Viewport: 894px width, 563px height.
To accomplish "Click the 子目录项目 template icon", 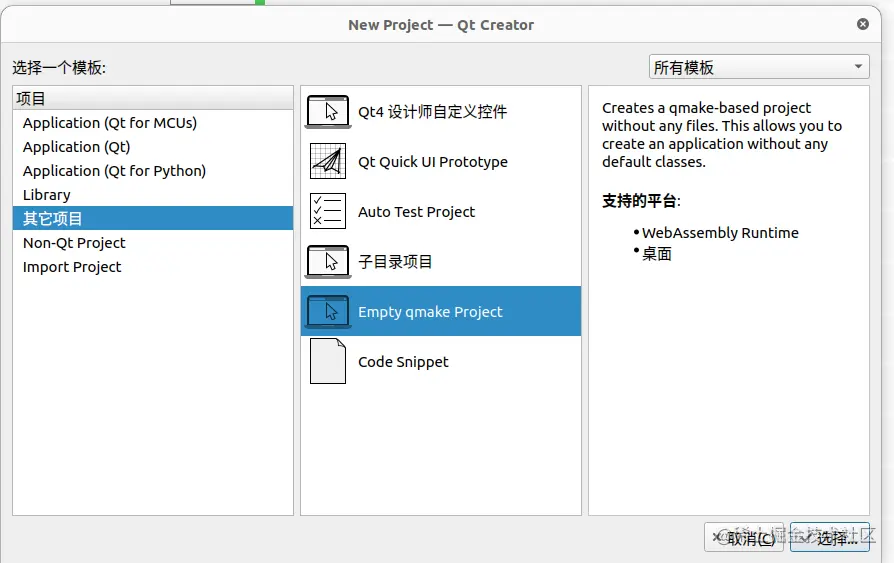I will [x=328, y=262].
